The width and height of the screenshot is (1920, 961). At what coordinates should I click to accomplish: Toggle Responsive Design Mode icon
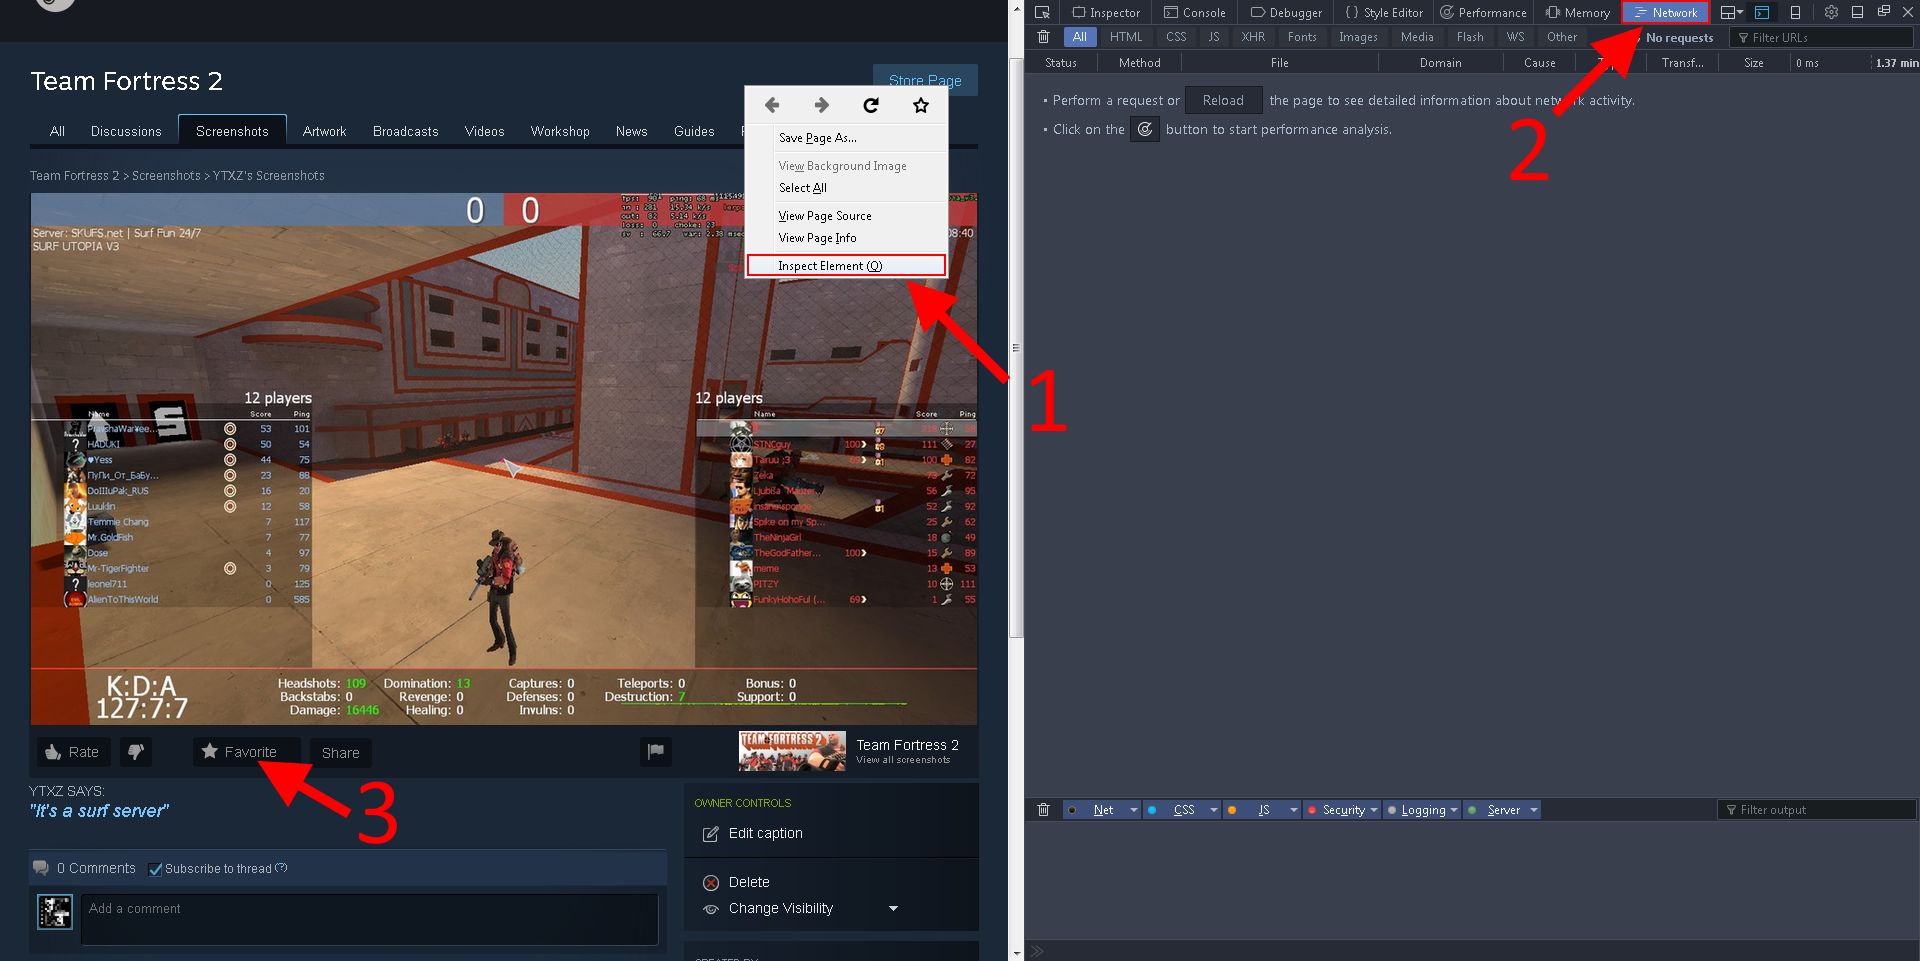pos(1795,12)
